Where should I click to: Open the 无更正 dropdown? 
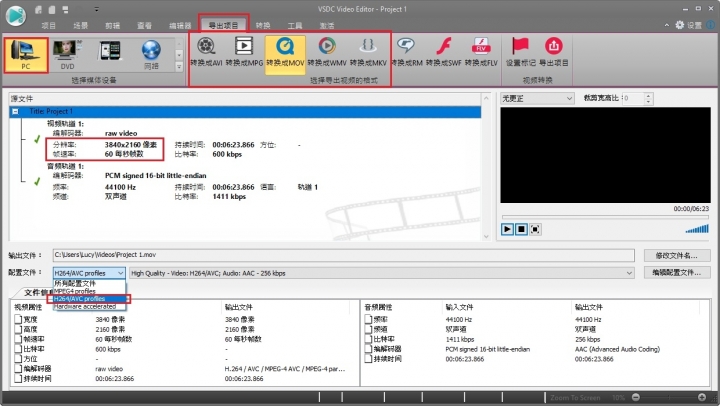coord(537,98)
